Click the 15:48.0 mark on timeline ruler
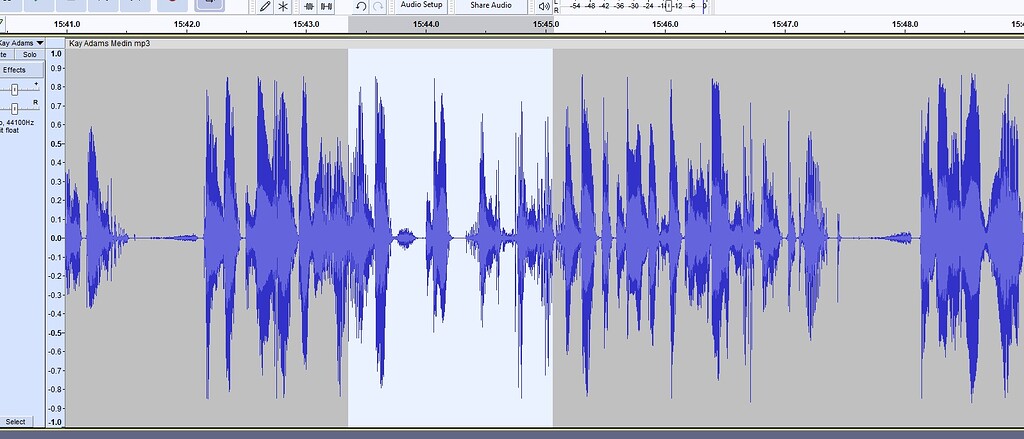The height and width of the screenshot is (439, 1024). pos(904,24)
